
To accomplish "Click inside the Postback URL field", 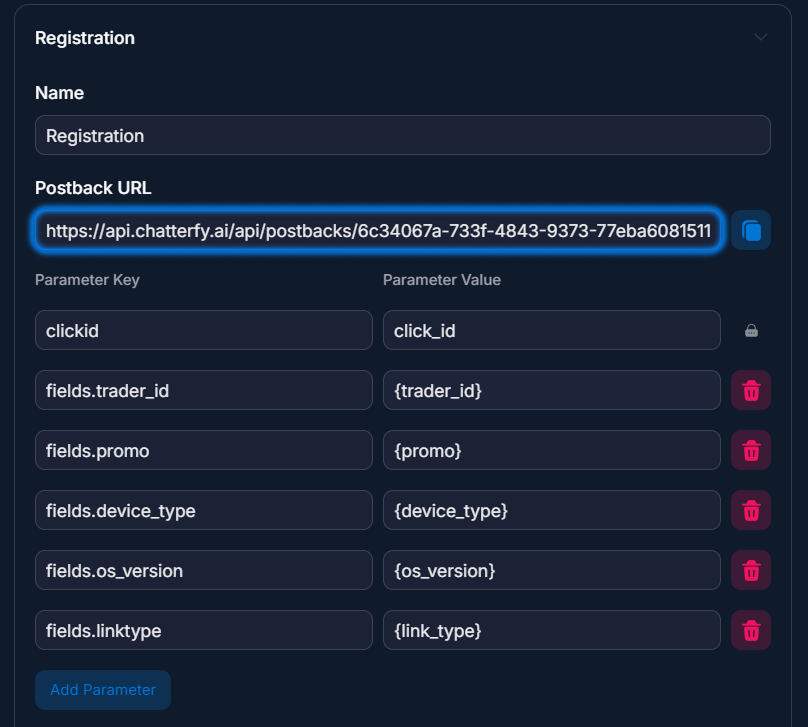I will tap(378, 230).
